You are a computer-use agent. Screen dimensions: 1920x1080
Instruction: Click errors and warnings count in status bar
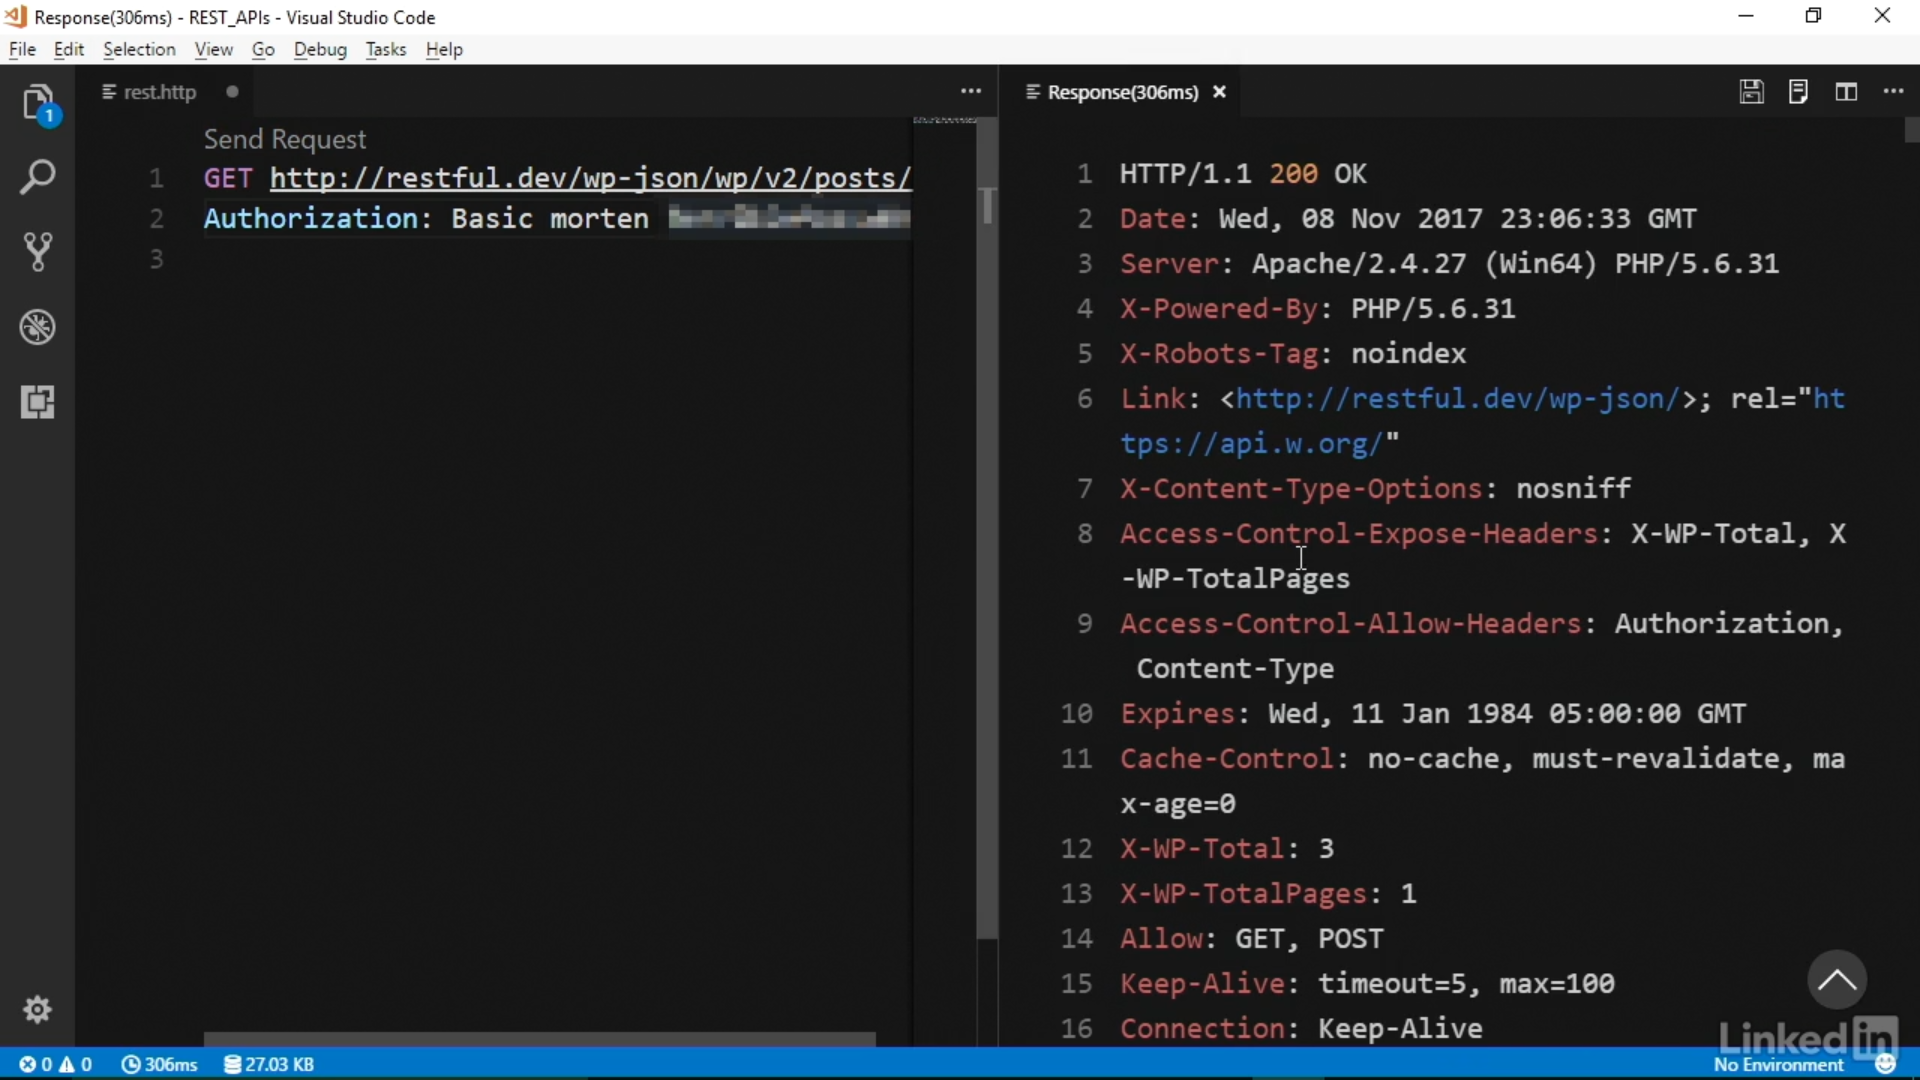coord(56,1064)
